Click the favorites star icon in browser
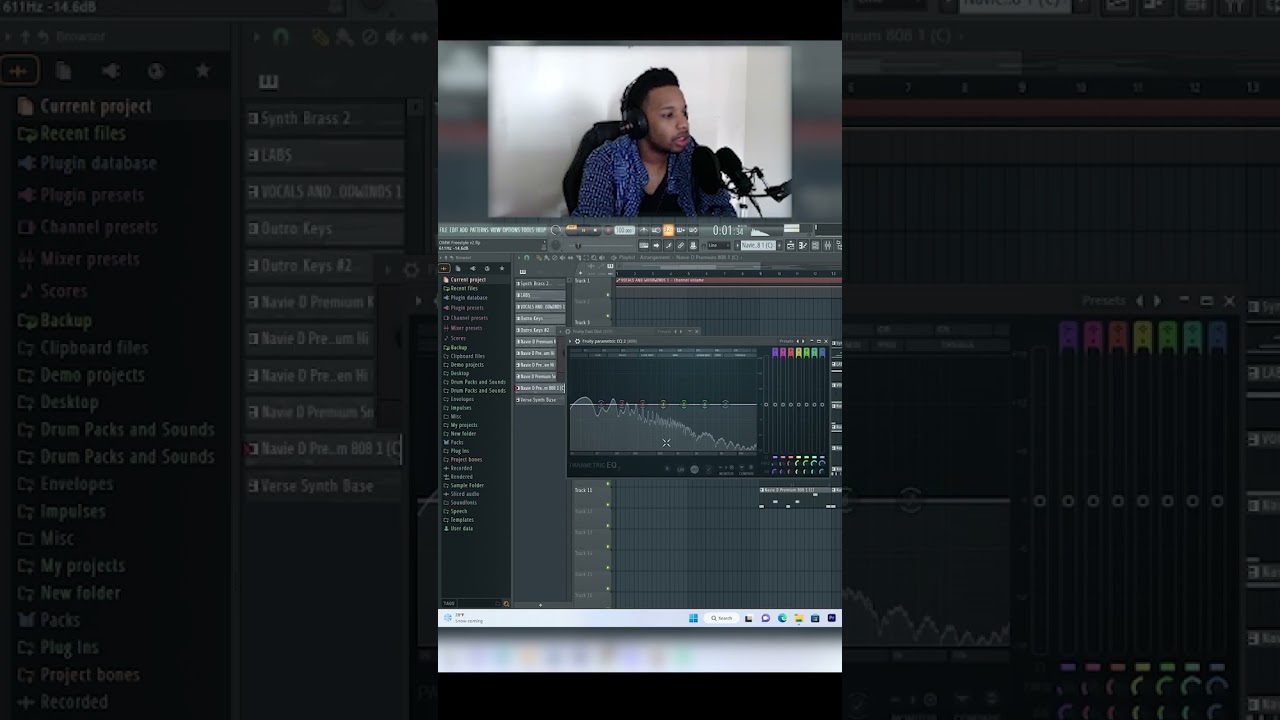 tap(502, 268)
